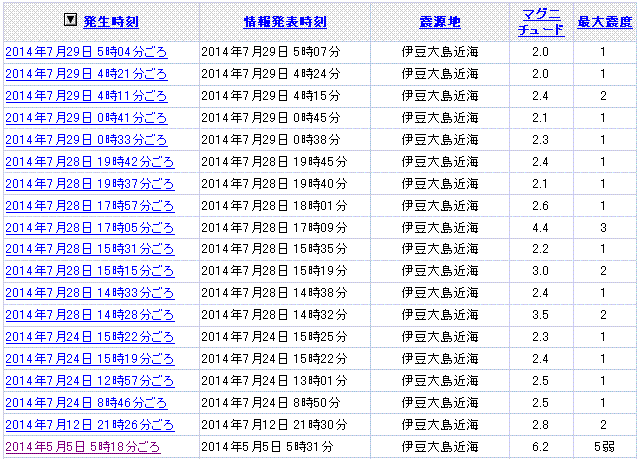This screenshot has height=463, width=642.
Task: Click the sort arrow icon beside 発生時刻
Action: point(70,19)
